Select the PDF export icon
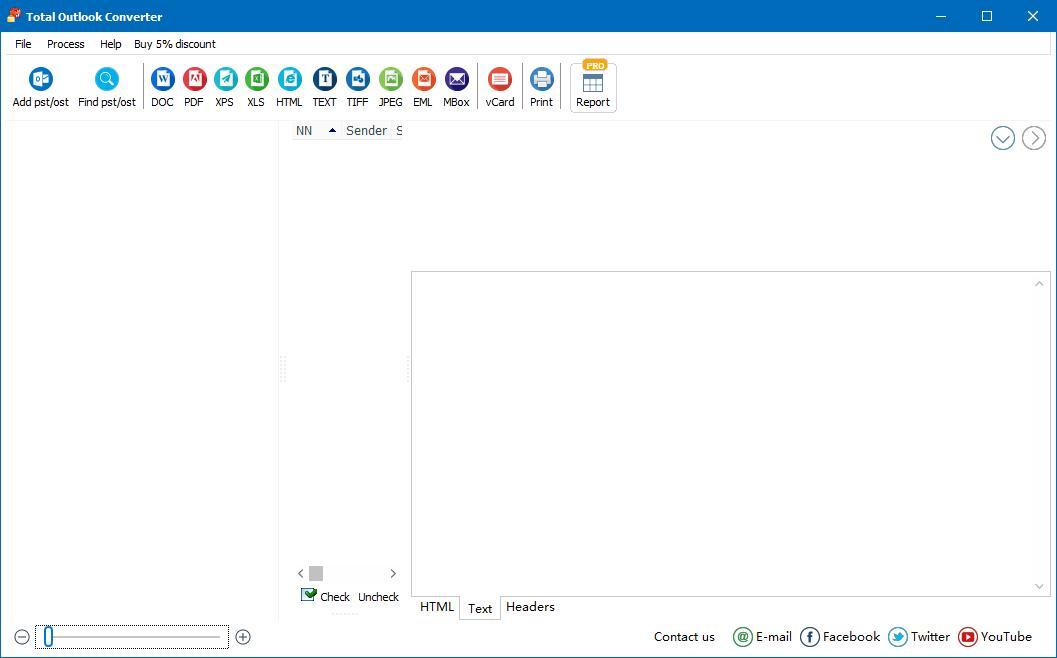This screenshot has height=658, width=1057. point(194,80)
